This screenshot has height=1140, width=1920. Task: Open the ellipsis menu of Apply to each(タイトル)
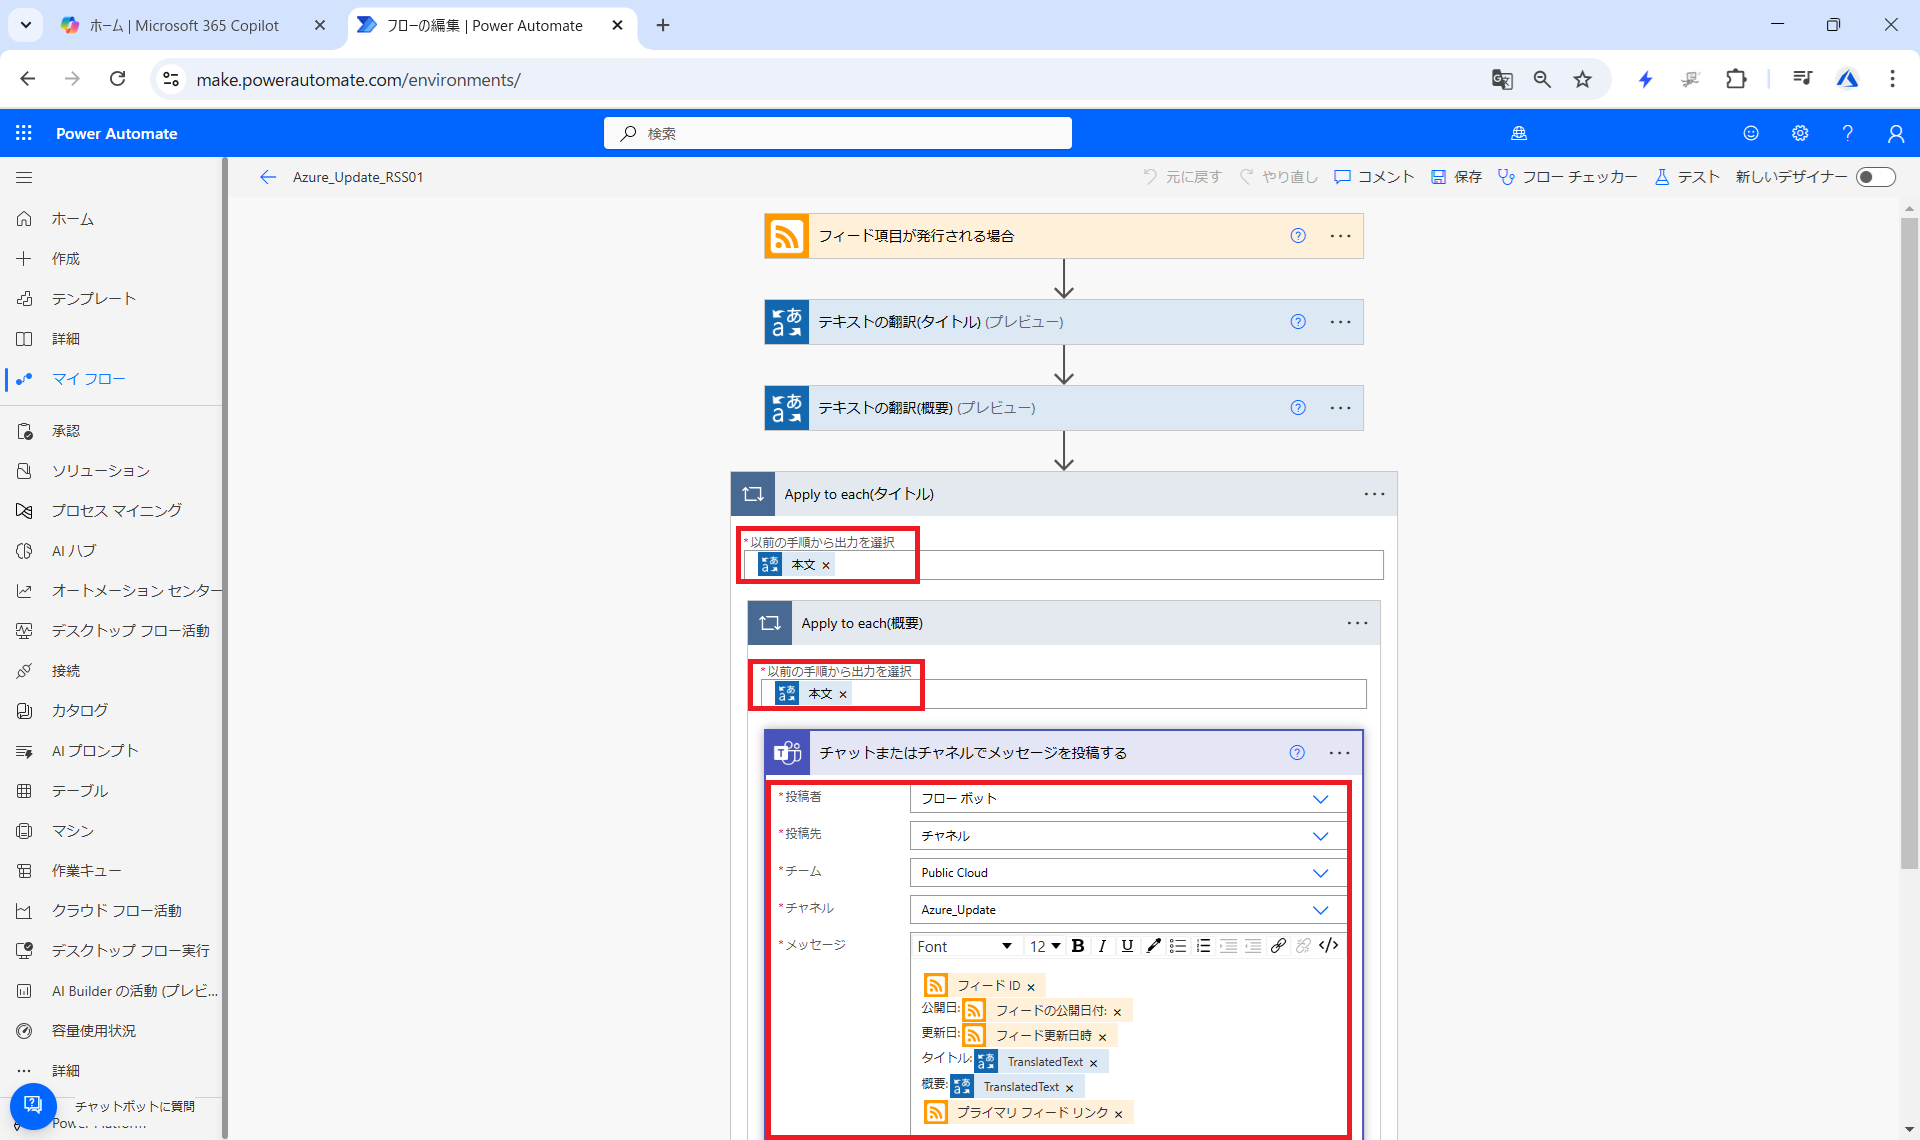click(1374, 494)
